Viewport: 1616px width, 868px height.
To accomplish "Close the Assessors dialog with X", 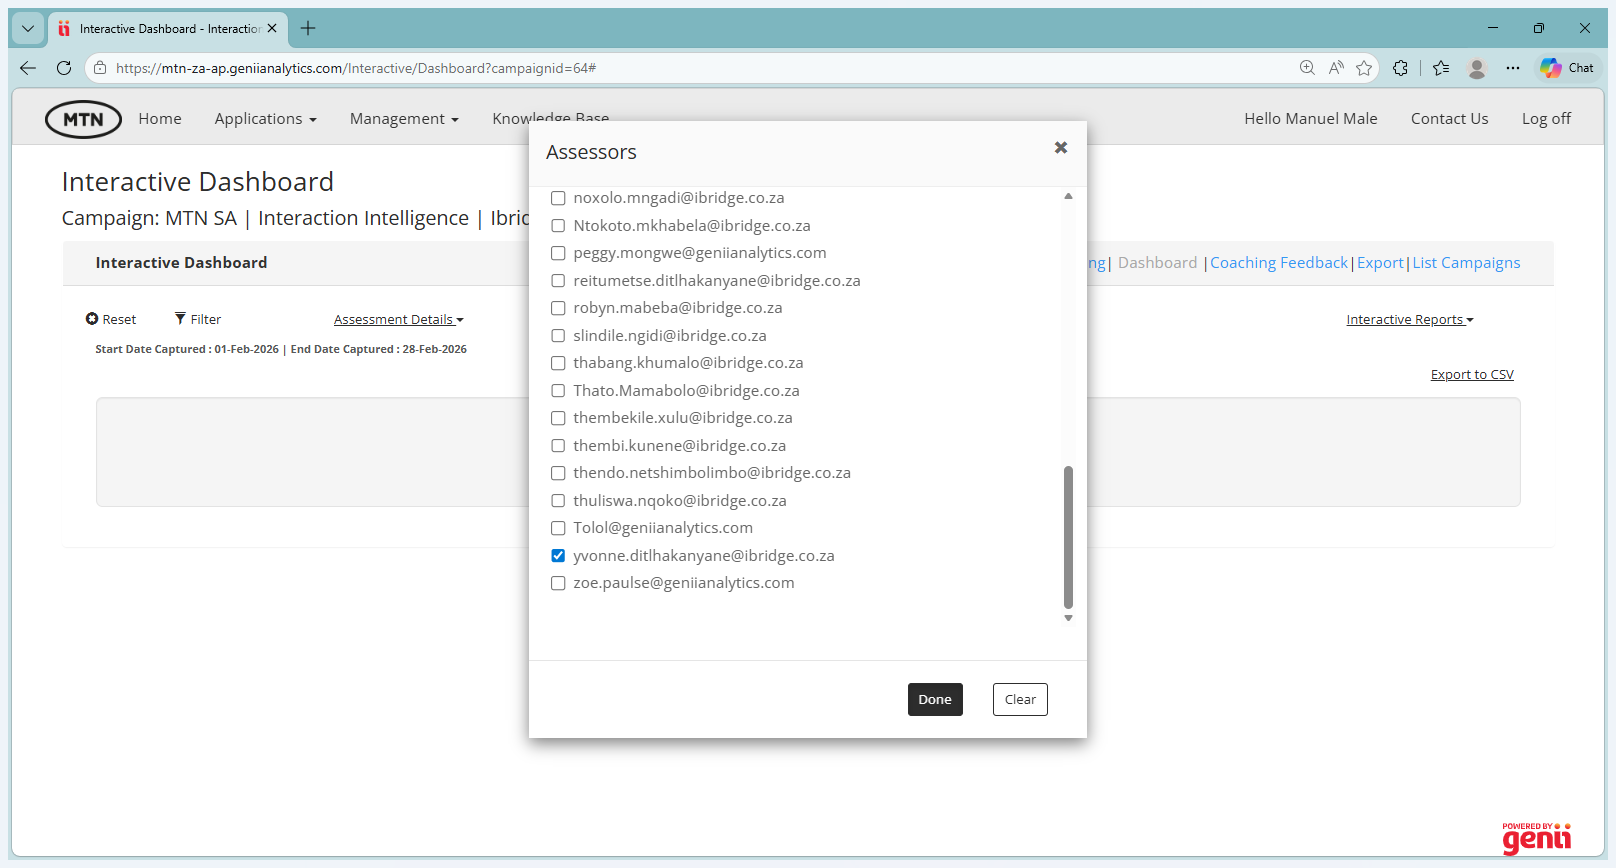I will pyautogui.click(x=1061, y=148).
